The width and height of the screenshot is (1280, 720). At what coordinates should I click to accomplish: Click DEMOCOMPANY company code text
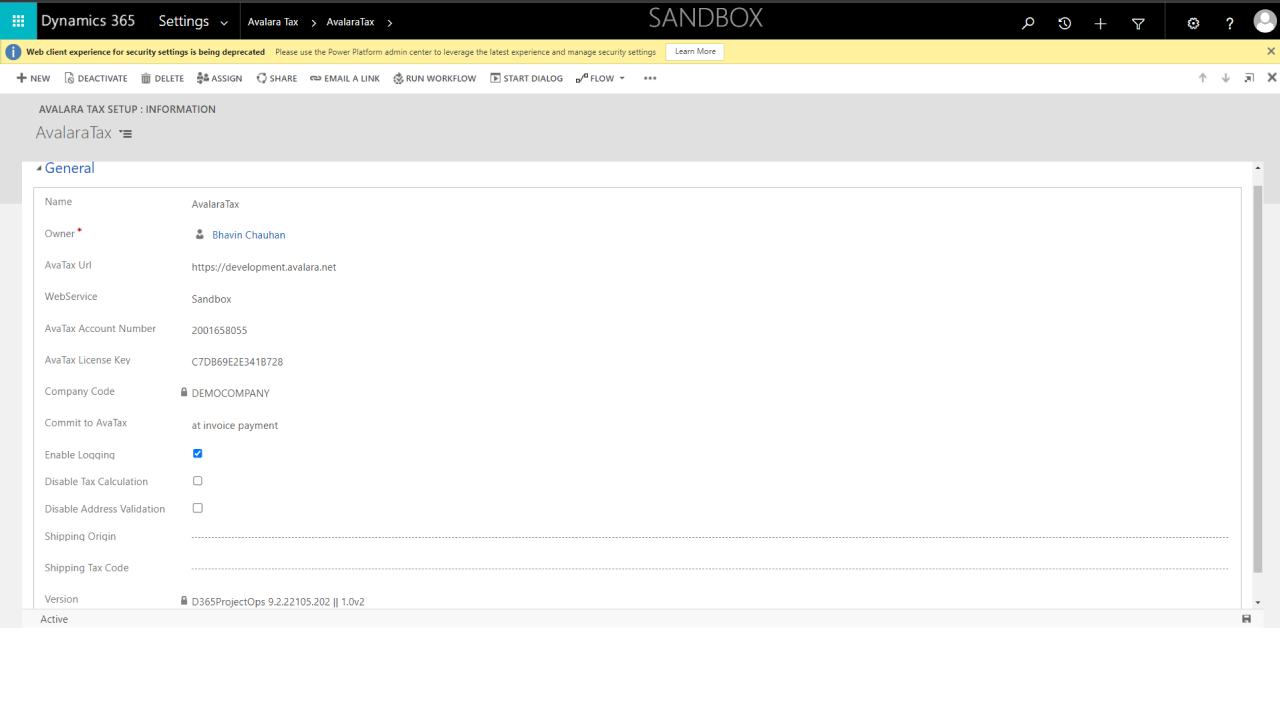pyautogui.click(x=230, y=393)
